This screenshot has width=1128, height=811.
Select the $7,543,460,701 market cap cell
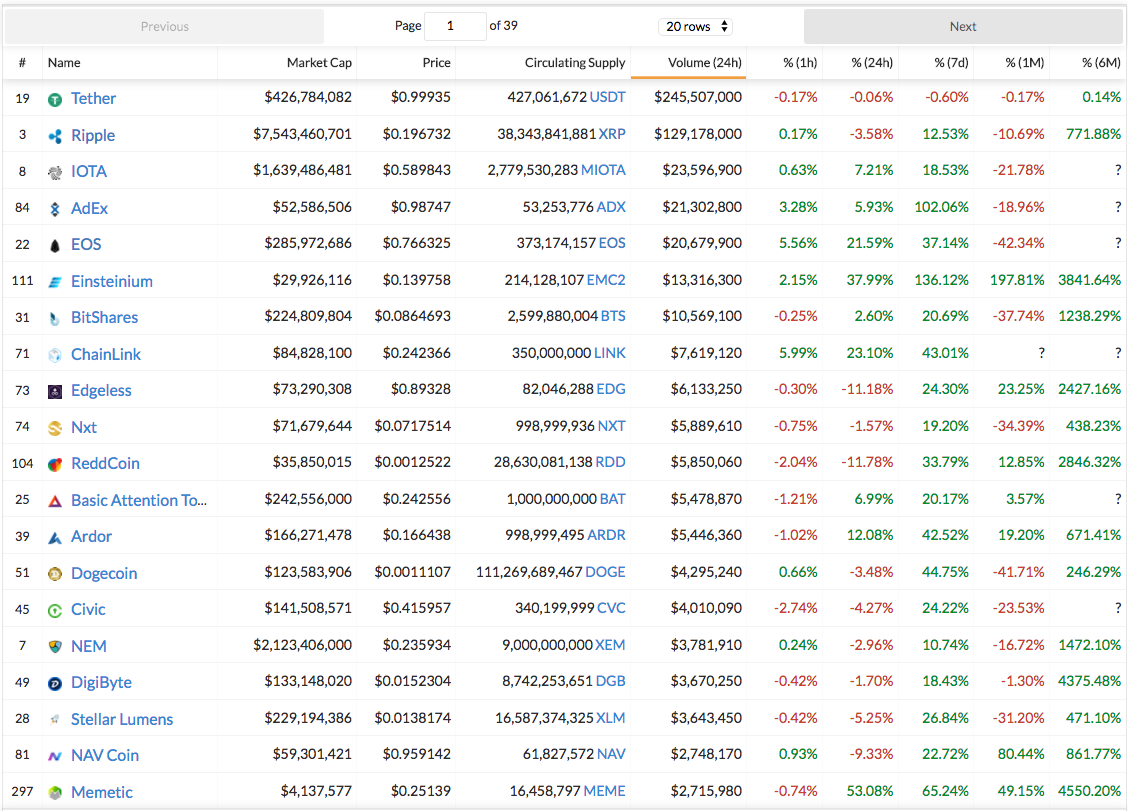point(302,134)
